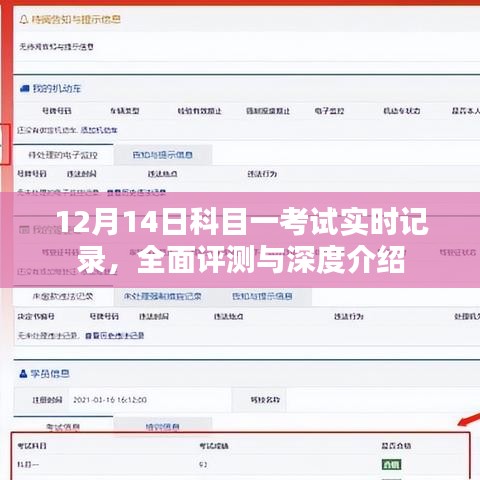
Task: Click 违法地点 header in 未缴款违法记录 table
Action: (229, 316)
